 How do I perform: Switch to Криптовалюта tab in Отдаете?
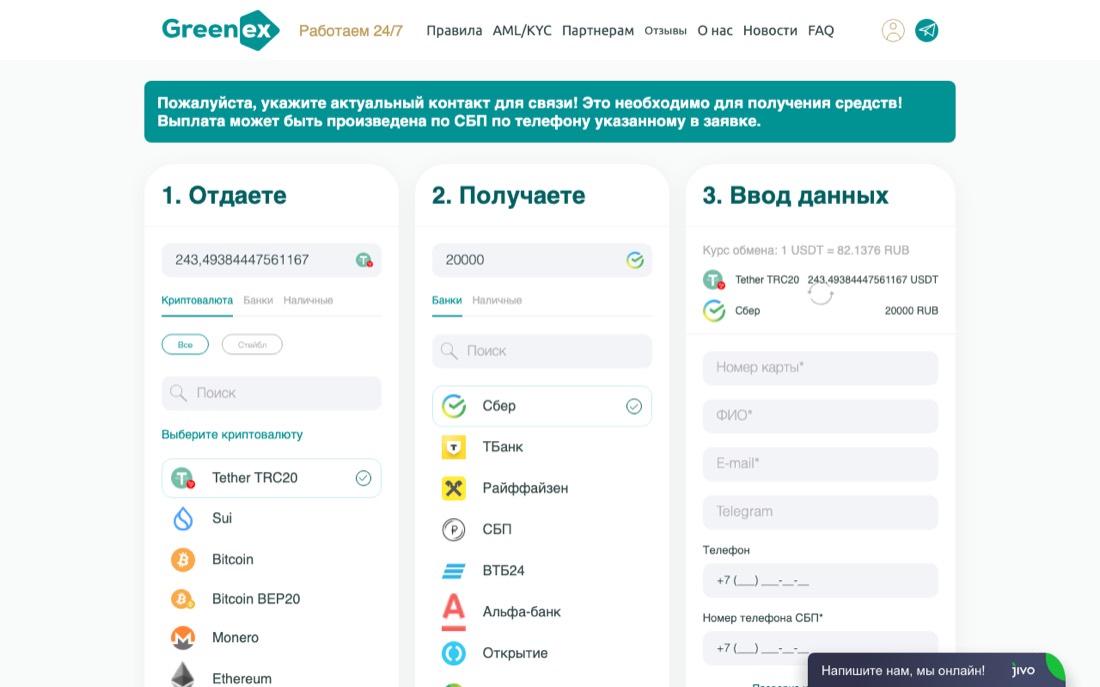coord(197,300)
